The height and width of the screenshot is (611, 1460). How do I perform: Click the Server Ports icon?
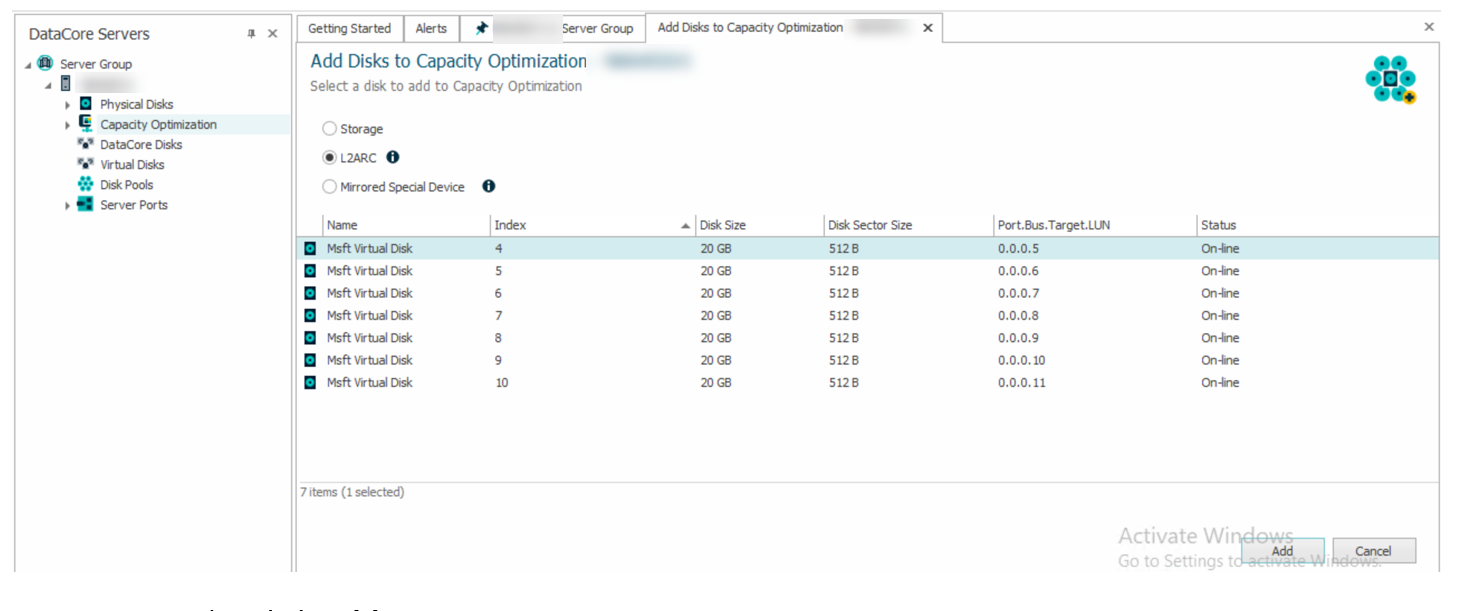[x=86, y=204]
